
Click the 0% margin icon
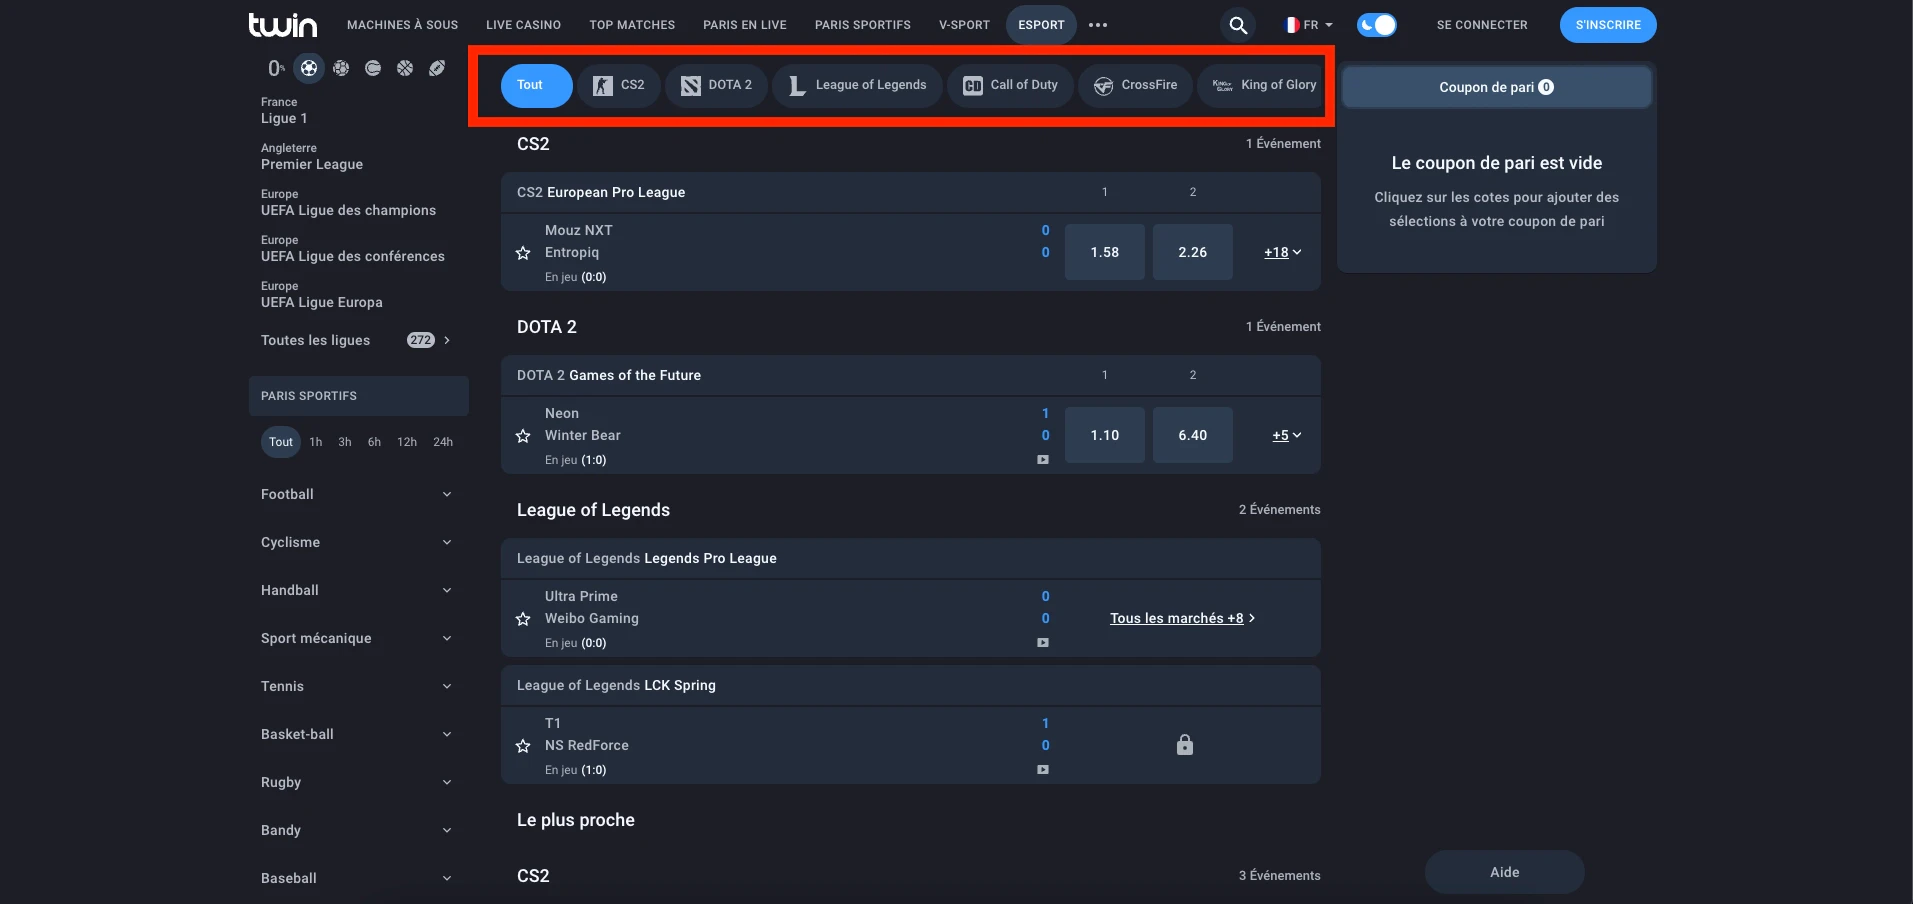click(276, 68)
